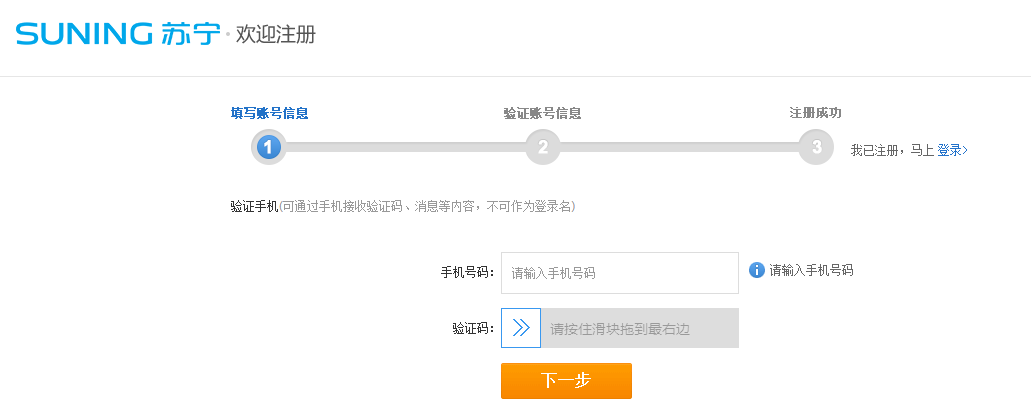The image size is (1031, 409).
Task: Focus the 手机号码 phone number input
Action: coord(619,273)
